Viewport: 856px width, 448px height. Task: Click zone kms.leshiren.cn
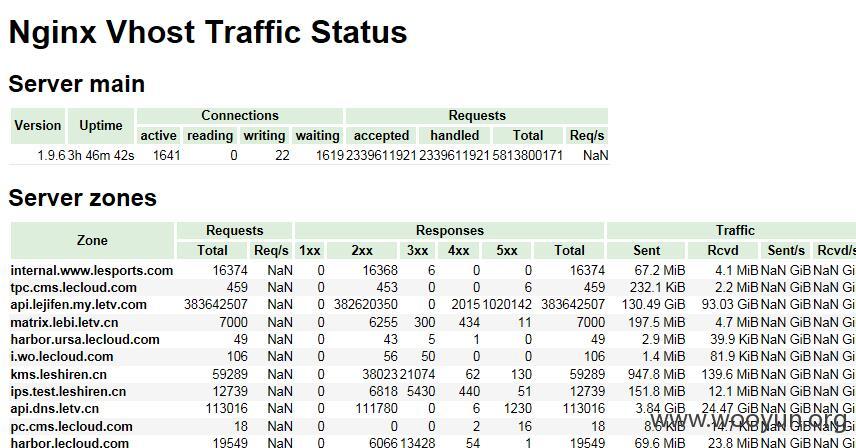pos(58,375)
